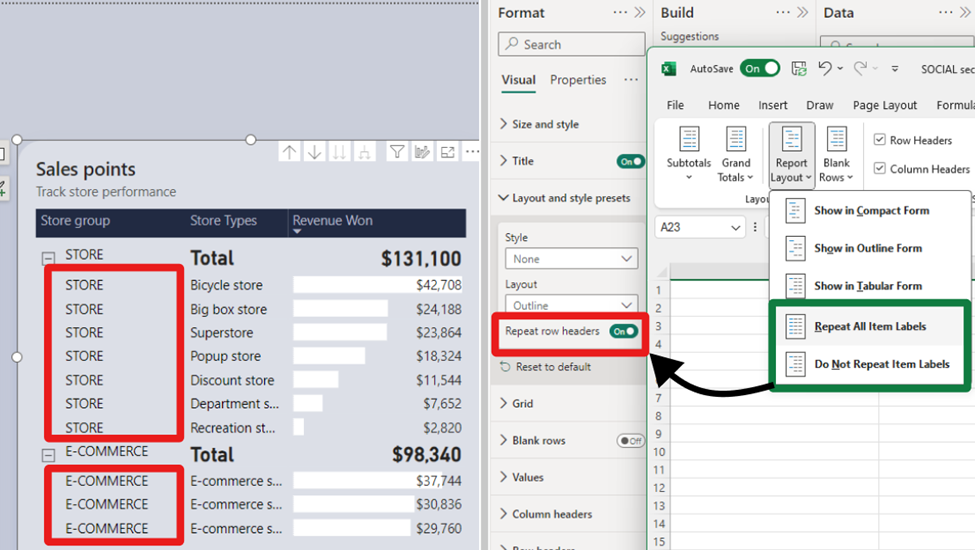Click the Bicycle store revenue bar

coord(377,285)
